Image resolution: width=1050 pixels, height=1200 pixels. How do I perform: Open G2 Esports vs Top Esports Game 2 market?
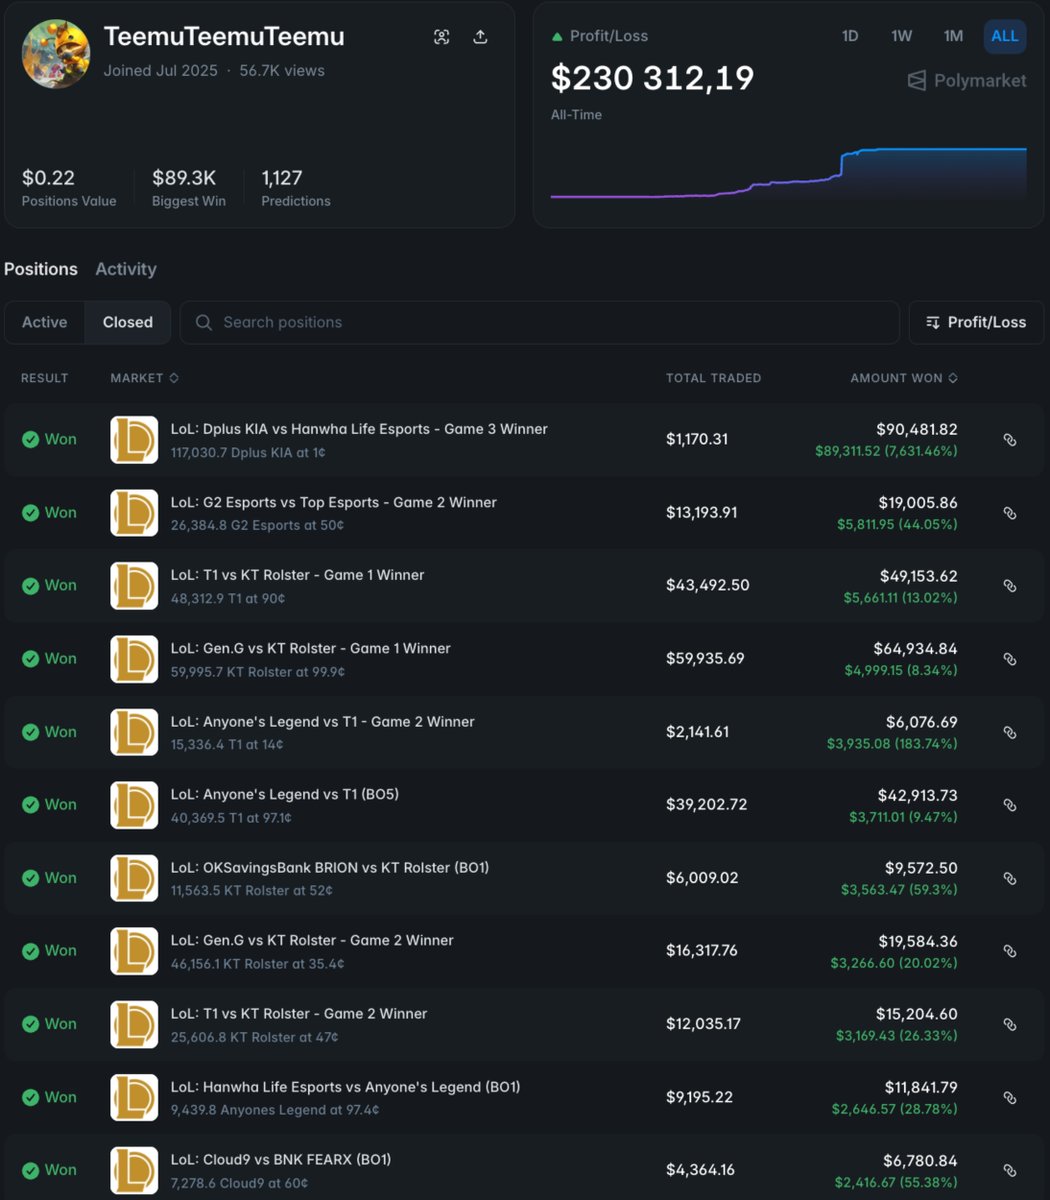tap(334, 502)
